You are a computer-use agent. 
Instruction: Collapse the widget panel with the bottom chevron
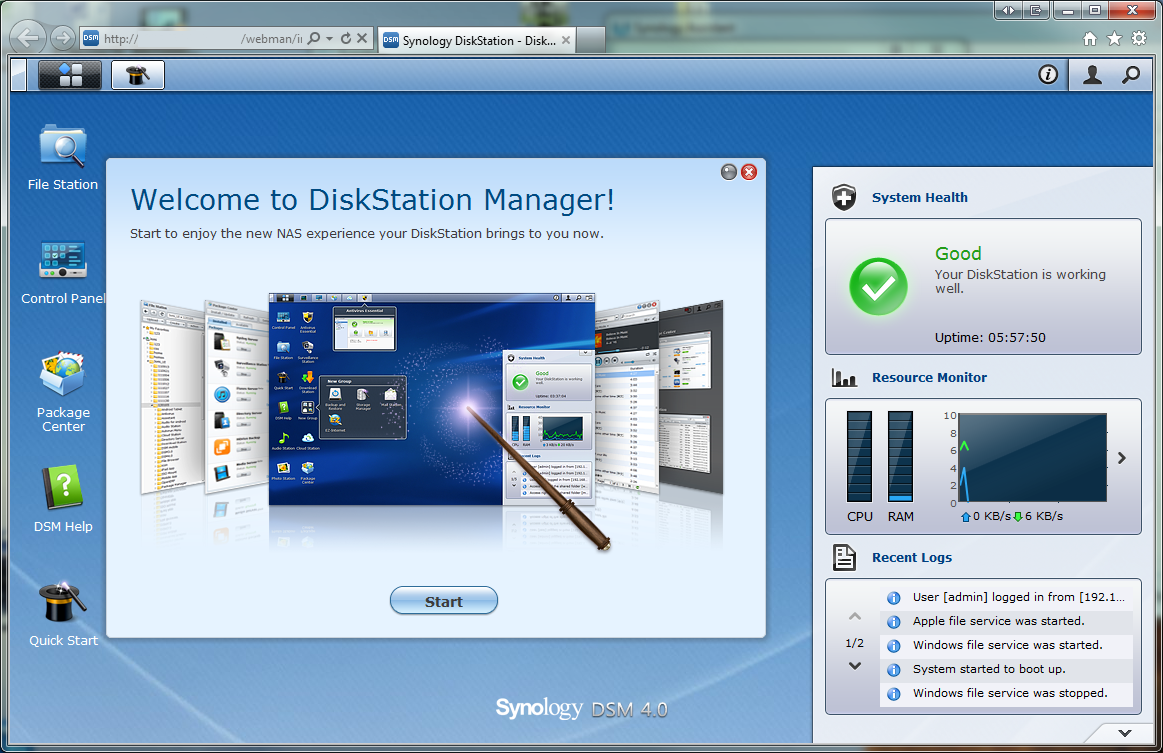pos(1124,733)
